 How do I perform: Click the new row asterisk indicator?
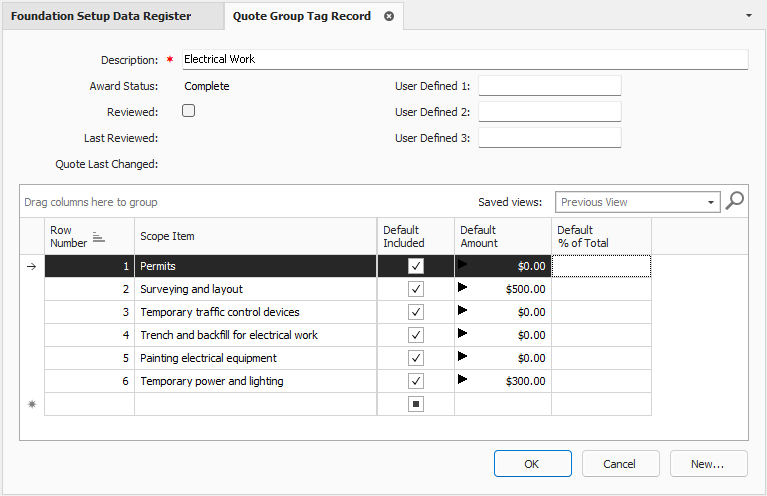click(31, 404)
